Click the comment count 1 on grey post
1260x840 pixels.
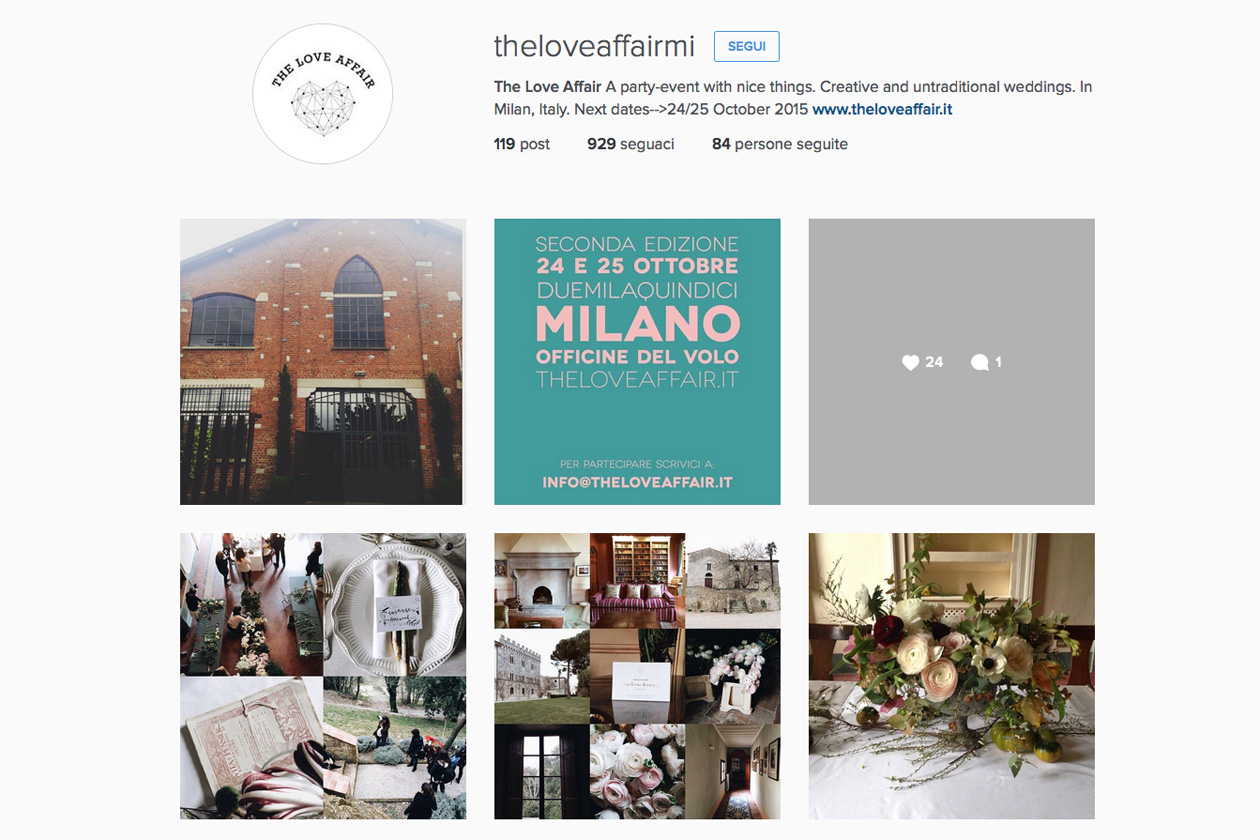[x=998, y=362]
